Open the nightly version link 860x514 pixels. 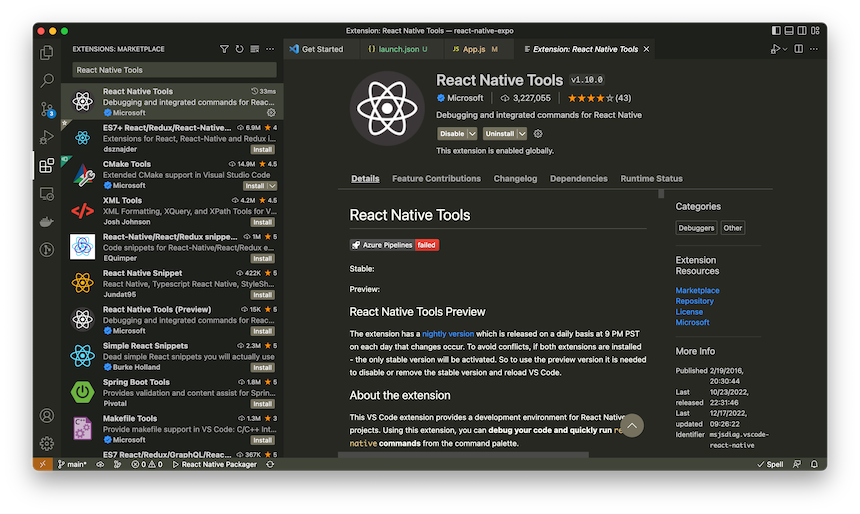pos(448,334)
